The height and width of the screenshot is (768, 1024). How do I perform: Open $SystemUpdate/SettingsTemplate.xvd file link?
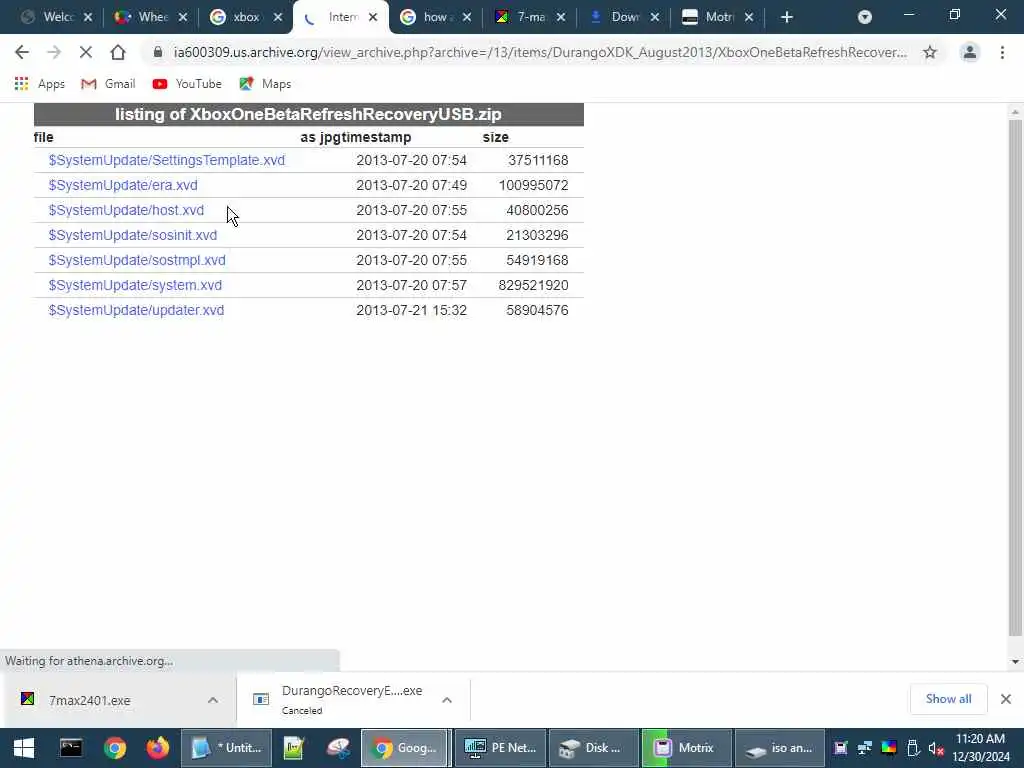[167, 160]
